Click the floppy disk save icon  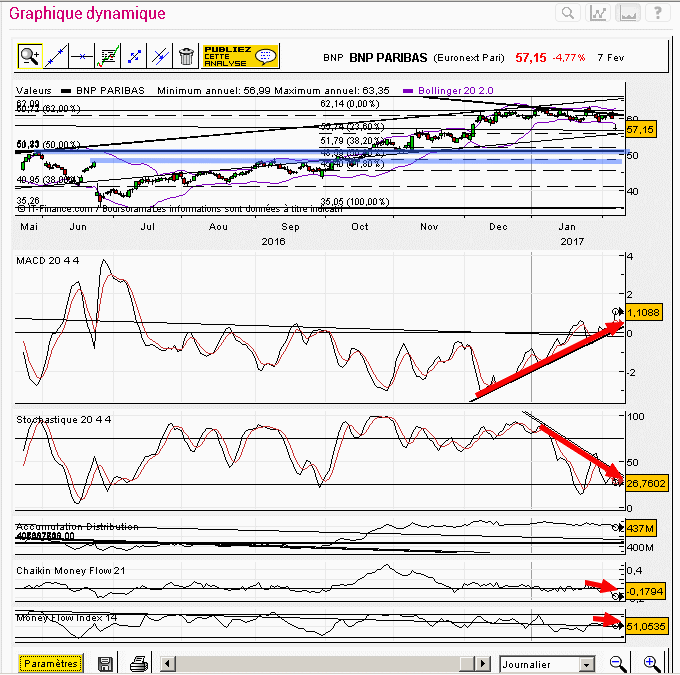point(105,664)
